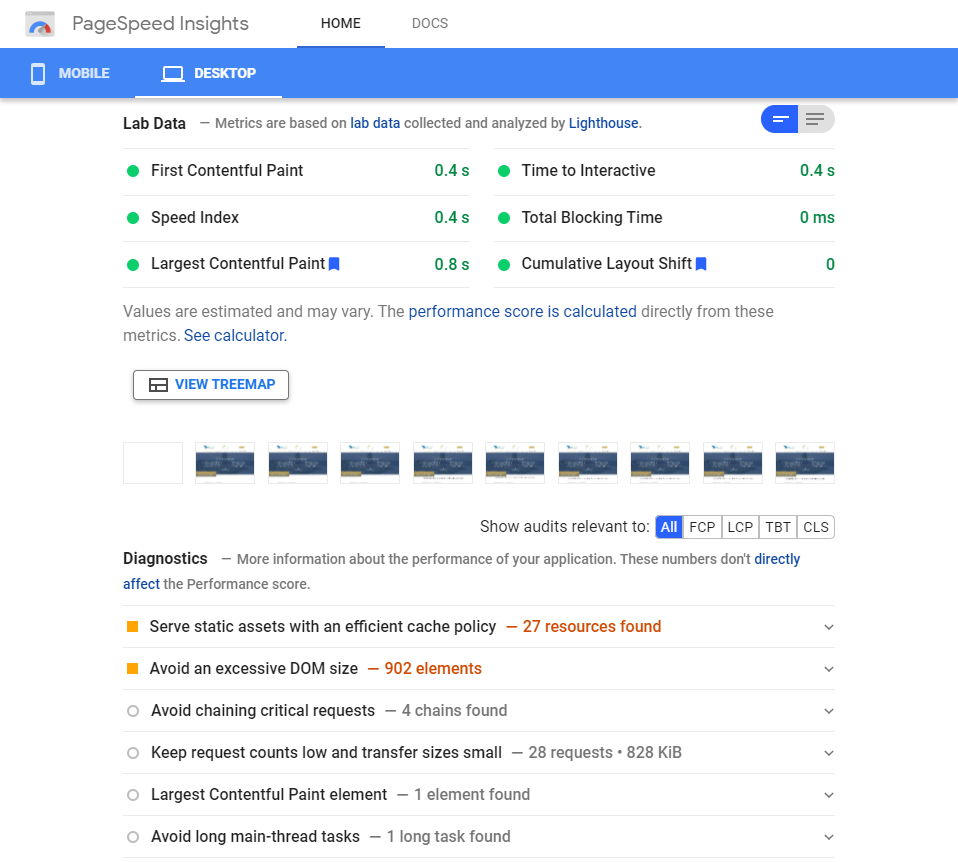
Task: Click gray circle beside Largest Contentful Paint element
Action: (x=133, y=795)
